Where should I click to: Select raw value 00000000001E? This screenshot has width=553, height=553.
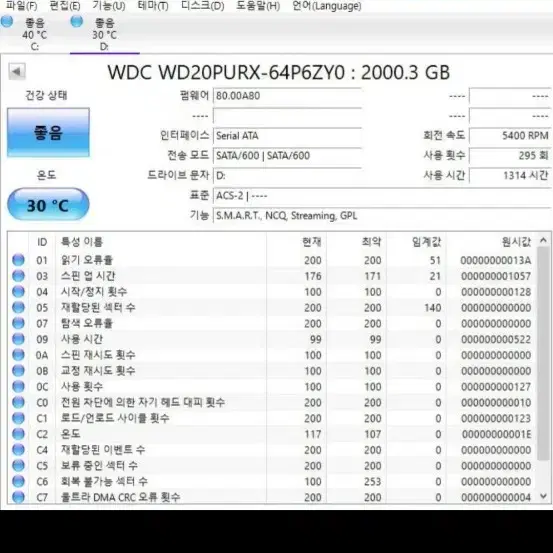click(x=496, y=434)
